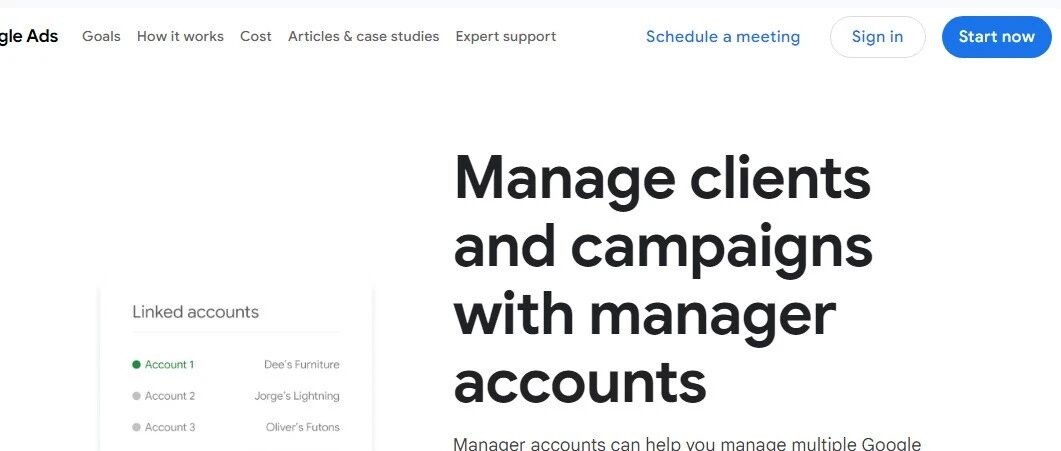Select the gray Account 2 status dot
This screenshot has width=1061, height=451.
pyautogui.click(x=136, y=396)
